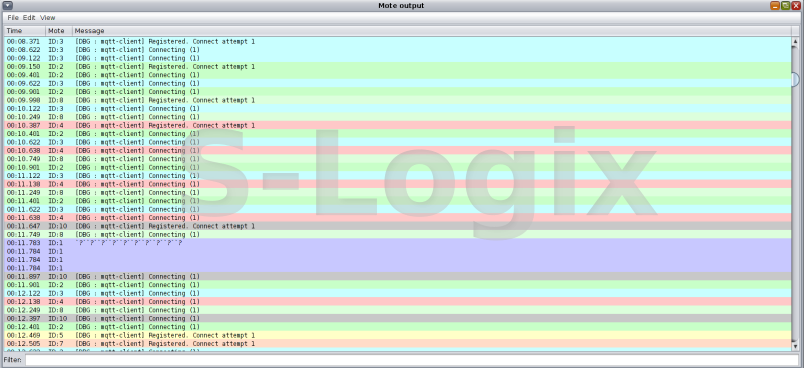Select the log row at 00:10.622
This screenshot has height=368, width=805.
(397, 142)
